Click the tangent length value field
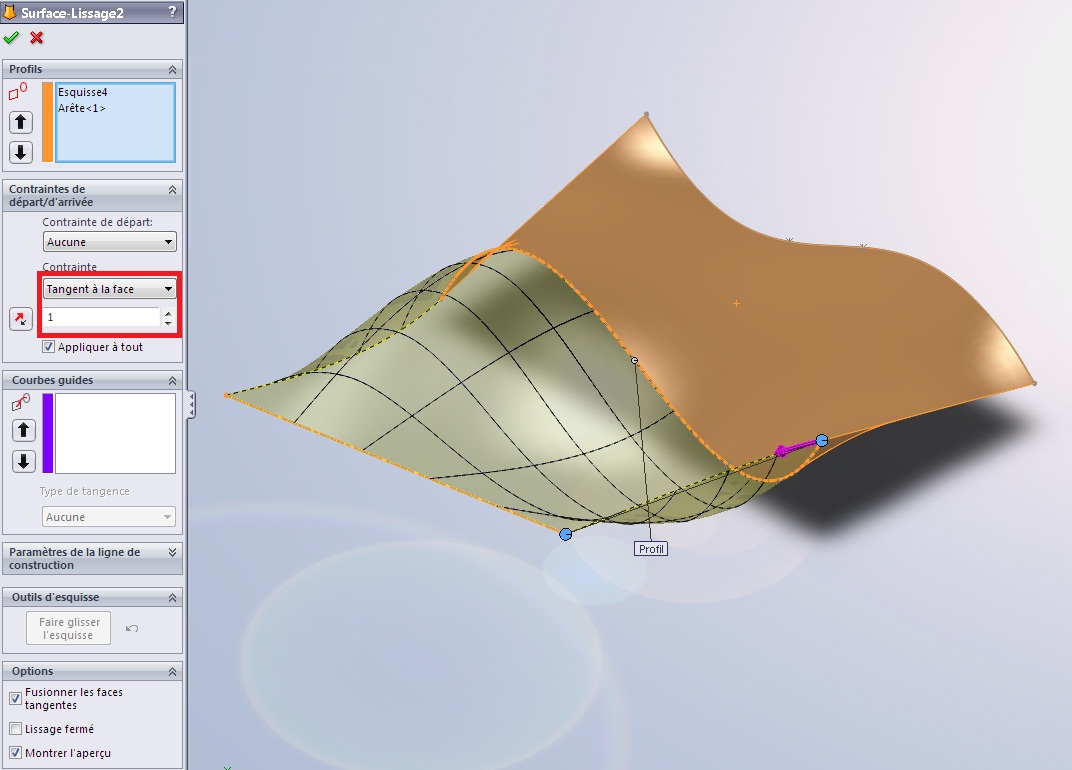This screenshot has width=1072, height=770. click(101, 318)
